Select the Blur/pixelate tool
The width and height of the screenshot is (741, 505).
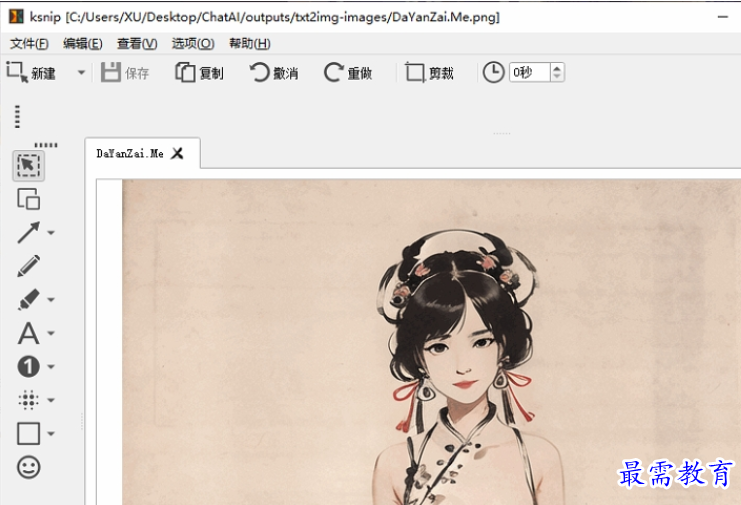point(28,400)
